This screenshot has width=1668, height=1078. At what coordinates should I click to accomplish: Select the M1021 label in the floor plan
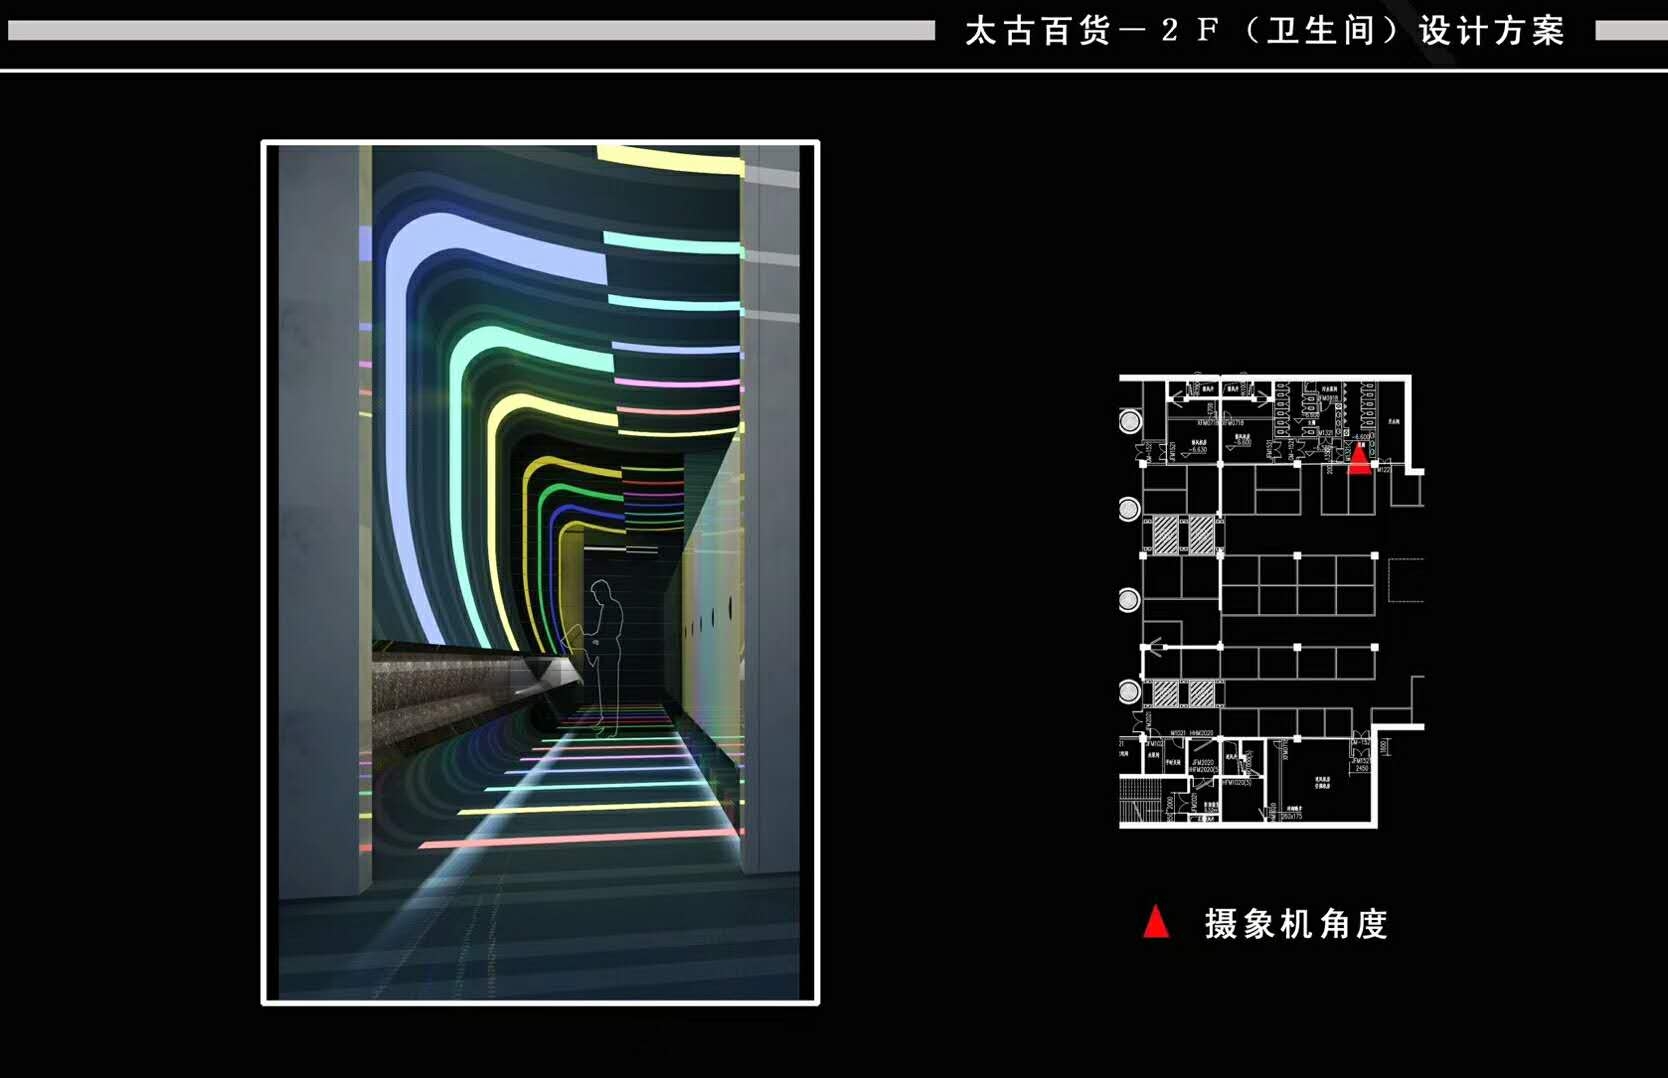pos(1177,733)
